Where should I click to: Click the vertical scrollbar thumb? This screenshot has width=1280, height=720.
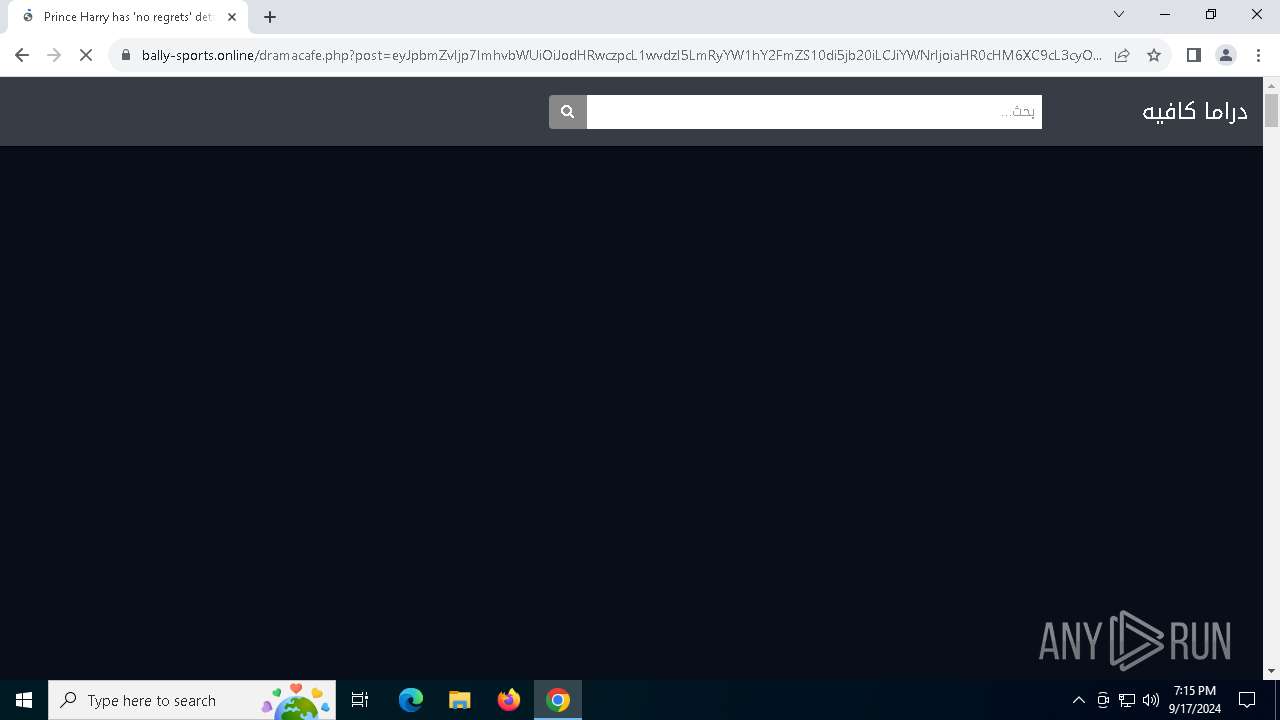1271,110
